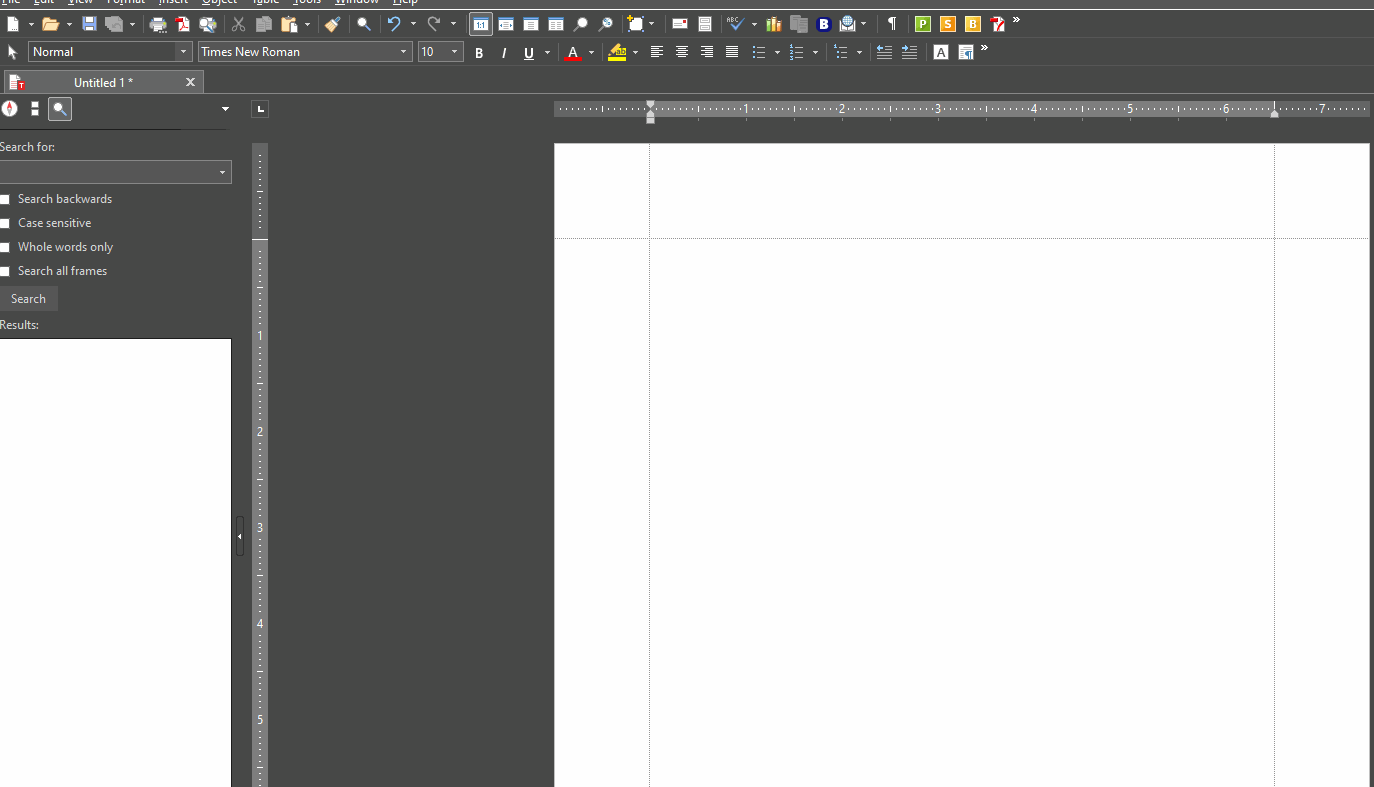The width and height of the screenshot is (1374, 787).
Task: Click into the Search for text field
Action: (108, 173)
